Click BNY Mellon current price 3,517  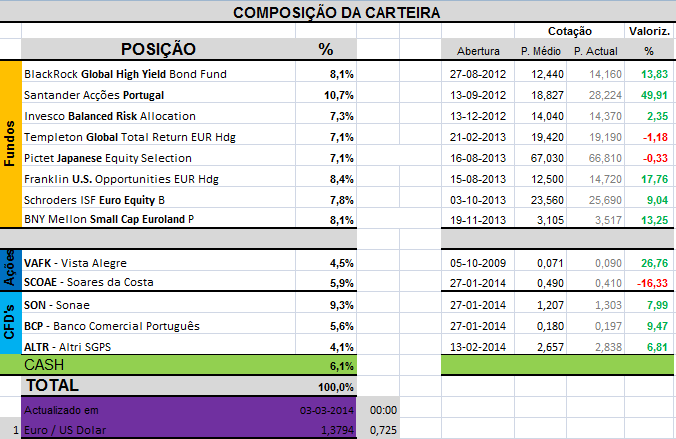point(602,221)
